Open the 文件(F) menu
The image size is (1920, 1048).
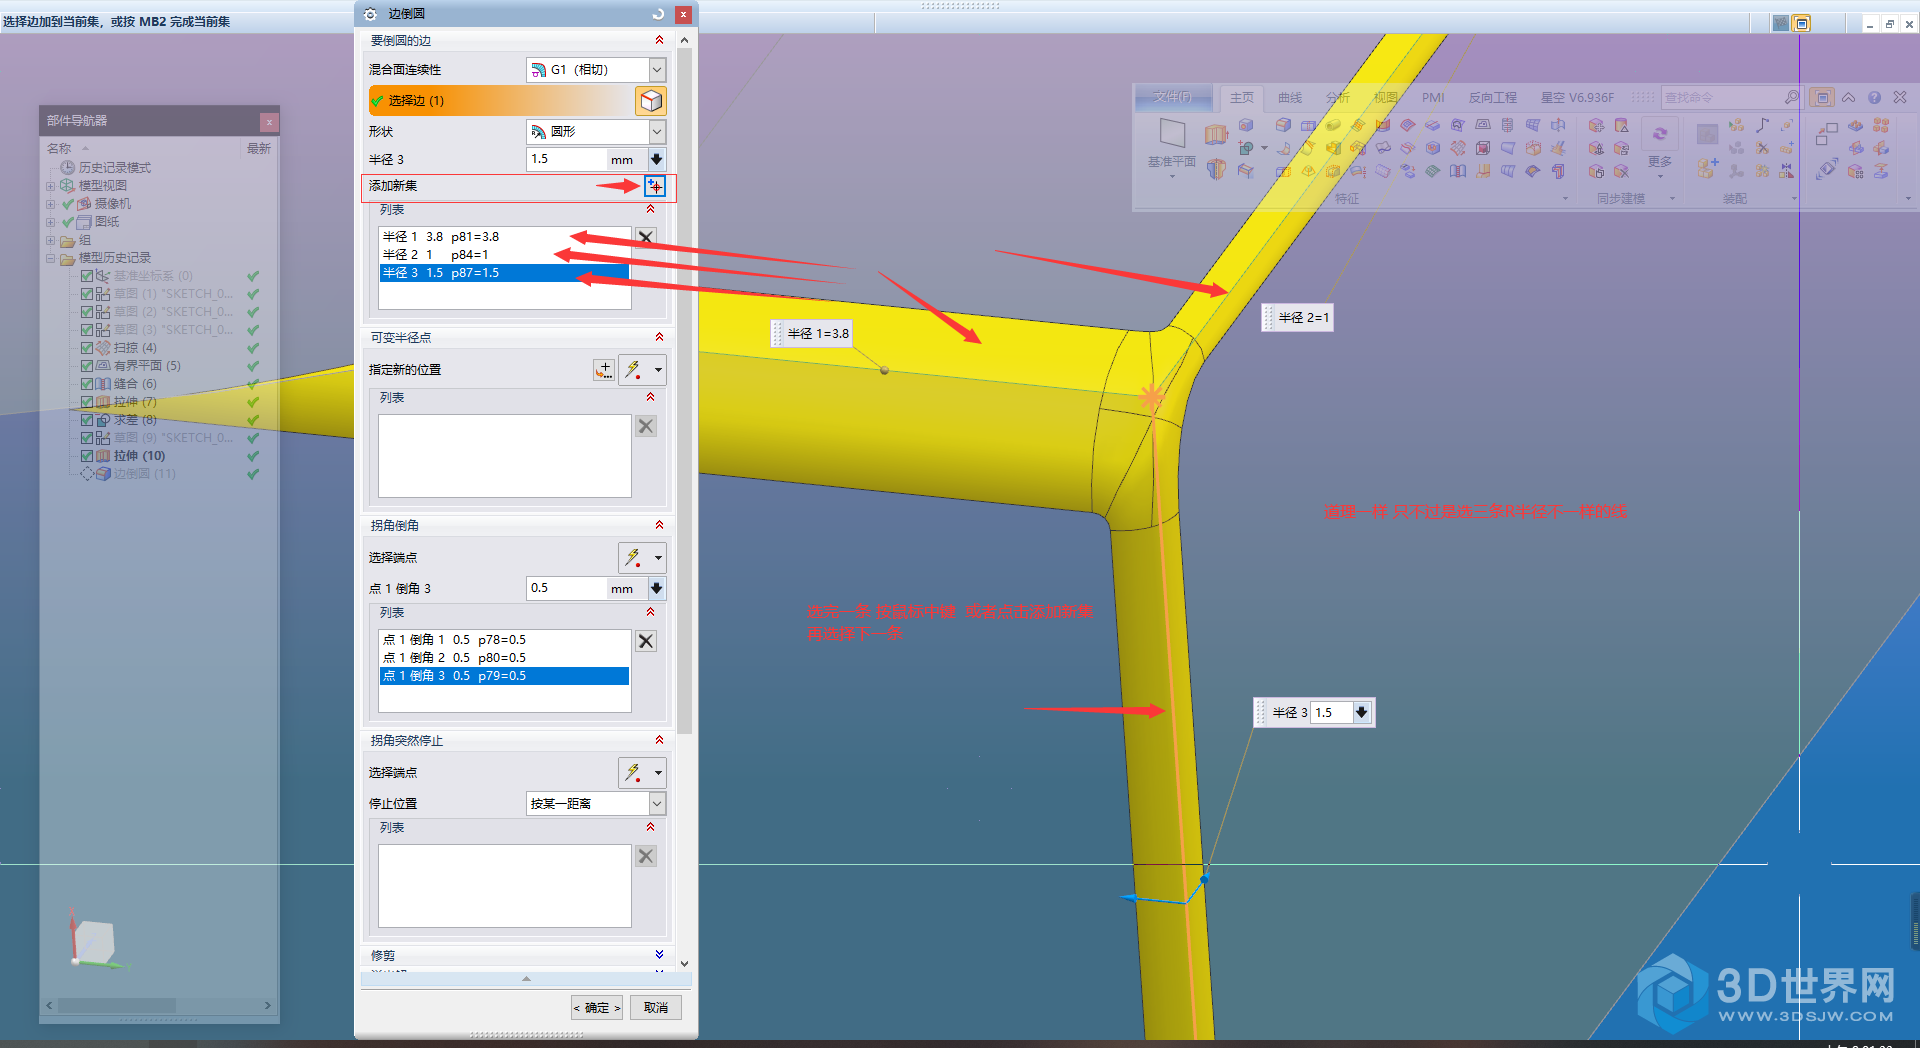(x=1172, y=97)
